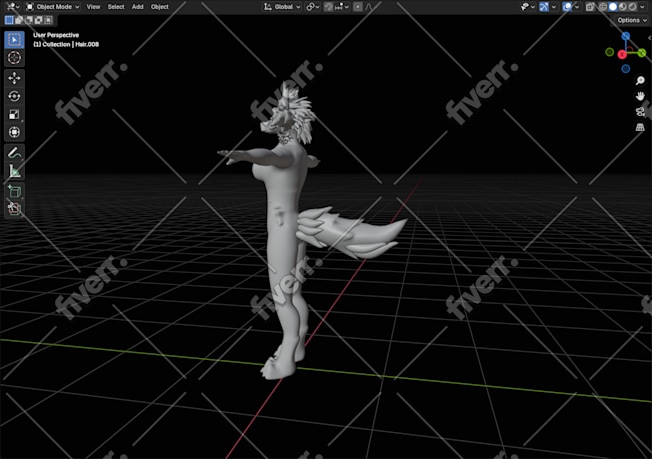The height and width of the screenshot is (459, 652).
Task: Toggle snapping magnet button
Action: [328, 7]
